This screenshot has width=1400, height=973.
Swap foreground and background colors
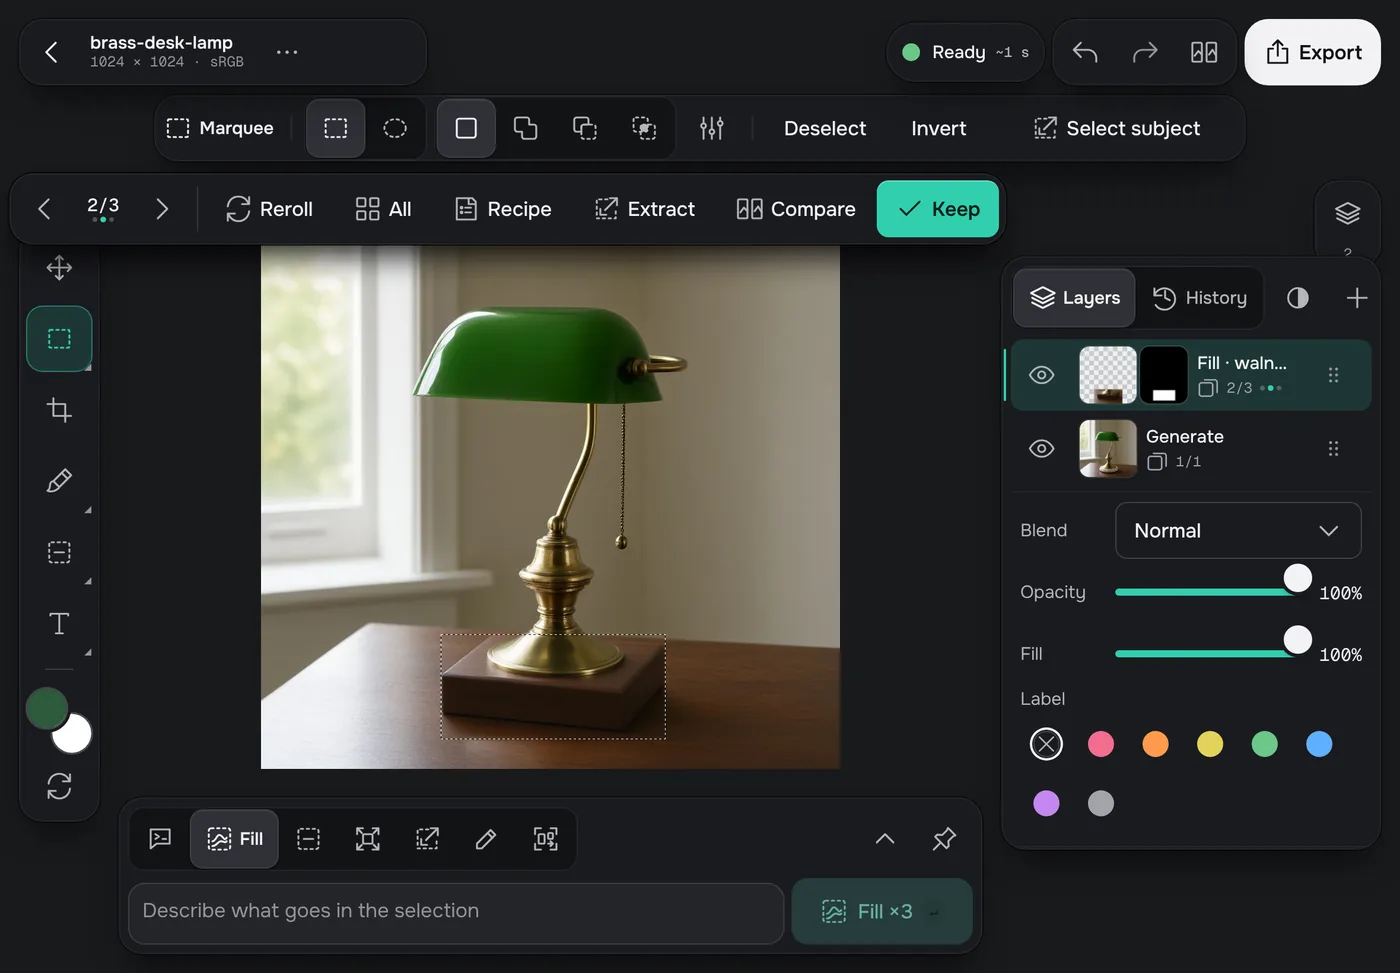59,786
